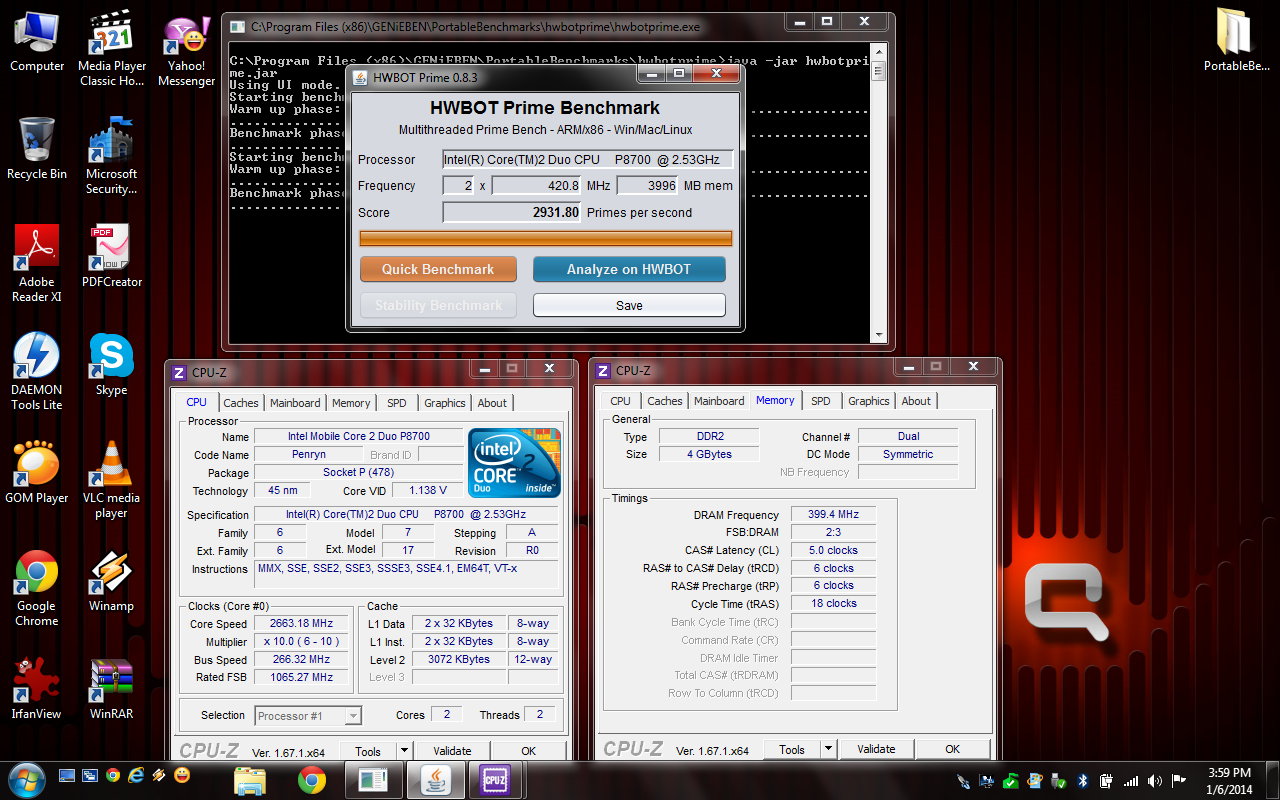
Task: Click Save in HWBOT Prime
Action: coord(629,305)
